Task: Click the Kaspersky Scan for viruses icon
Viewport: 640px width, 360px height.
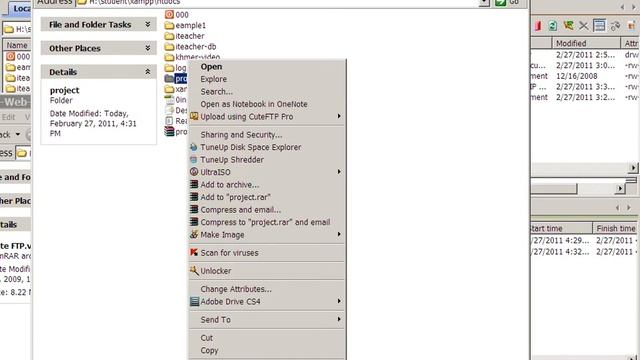Action: click(194, 252)
